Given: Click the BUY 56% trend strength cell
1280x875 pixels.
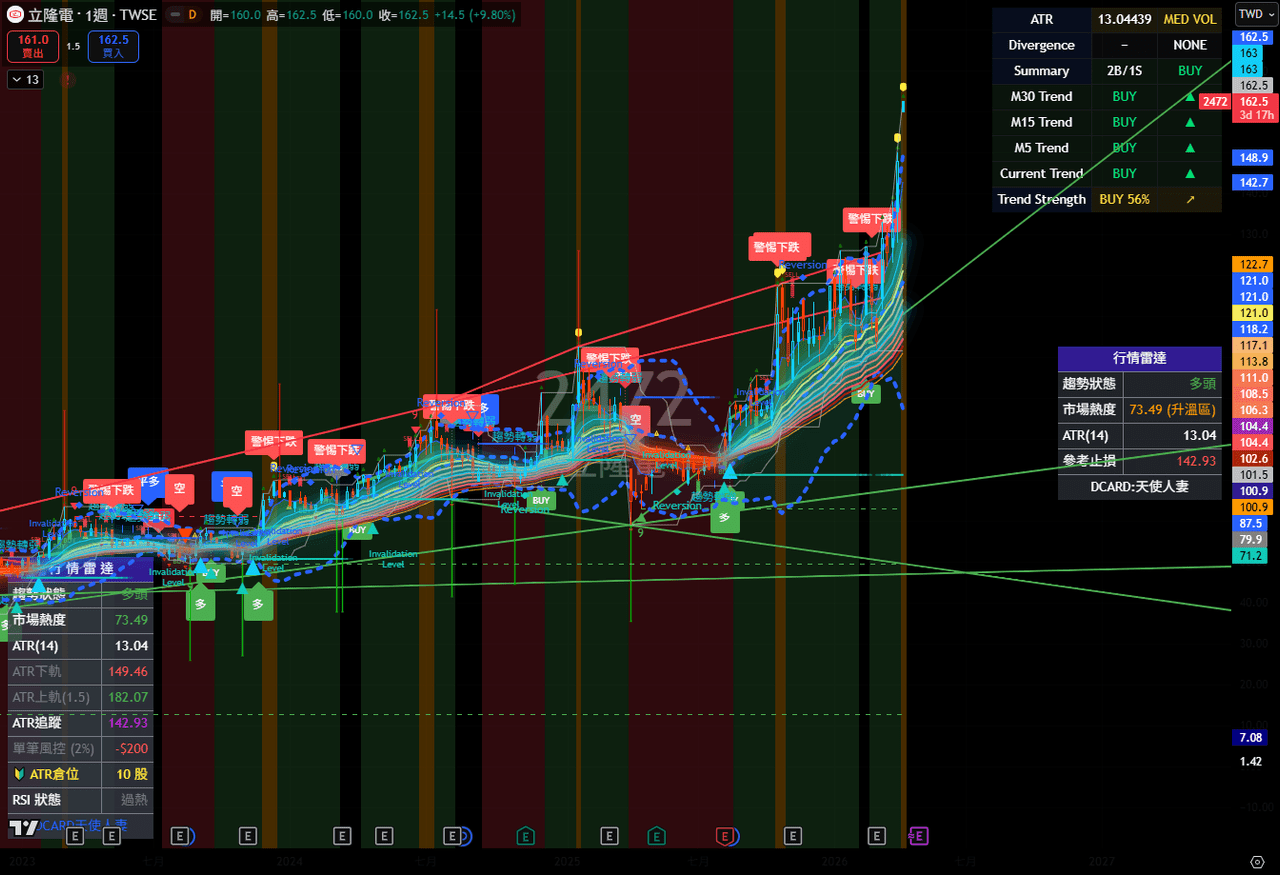Looking at the screenshot, I should point(1124,199).
